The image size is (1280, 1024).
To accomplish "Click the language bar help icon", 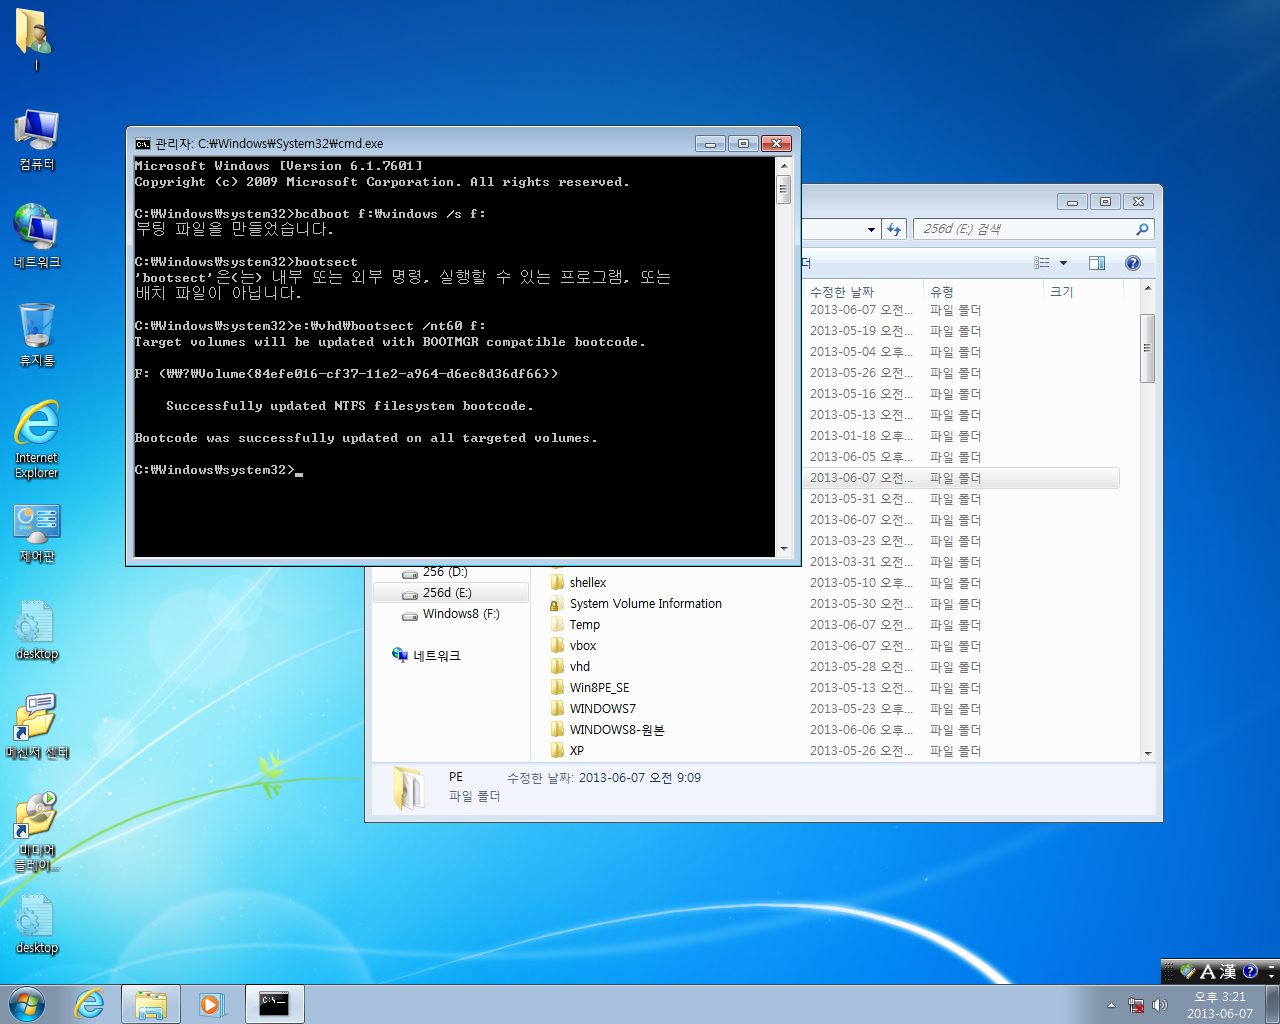I will click(x=1250, y=971).
